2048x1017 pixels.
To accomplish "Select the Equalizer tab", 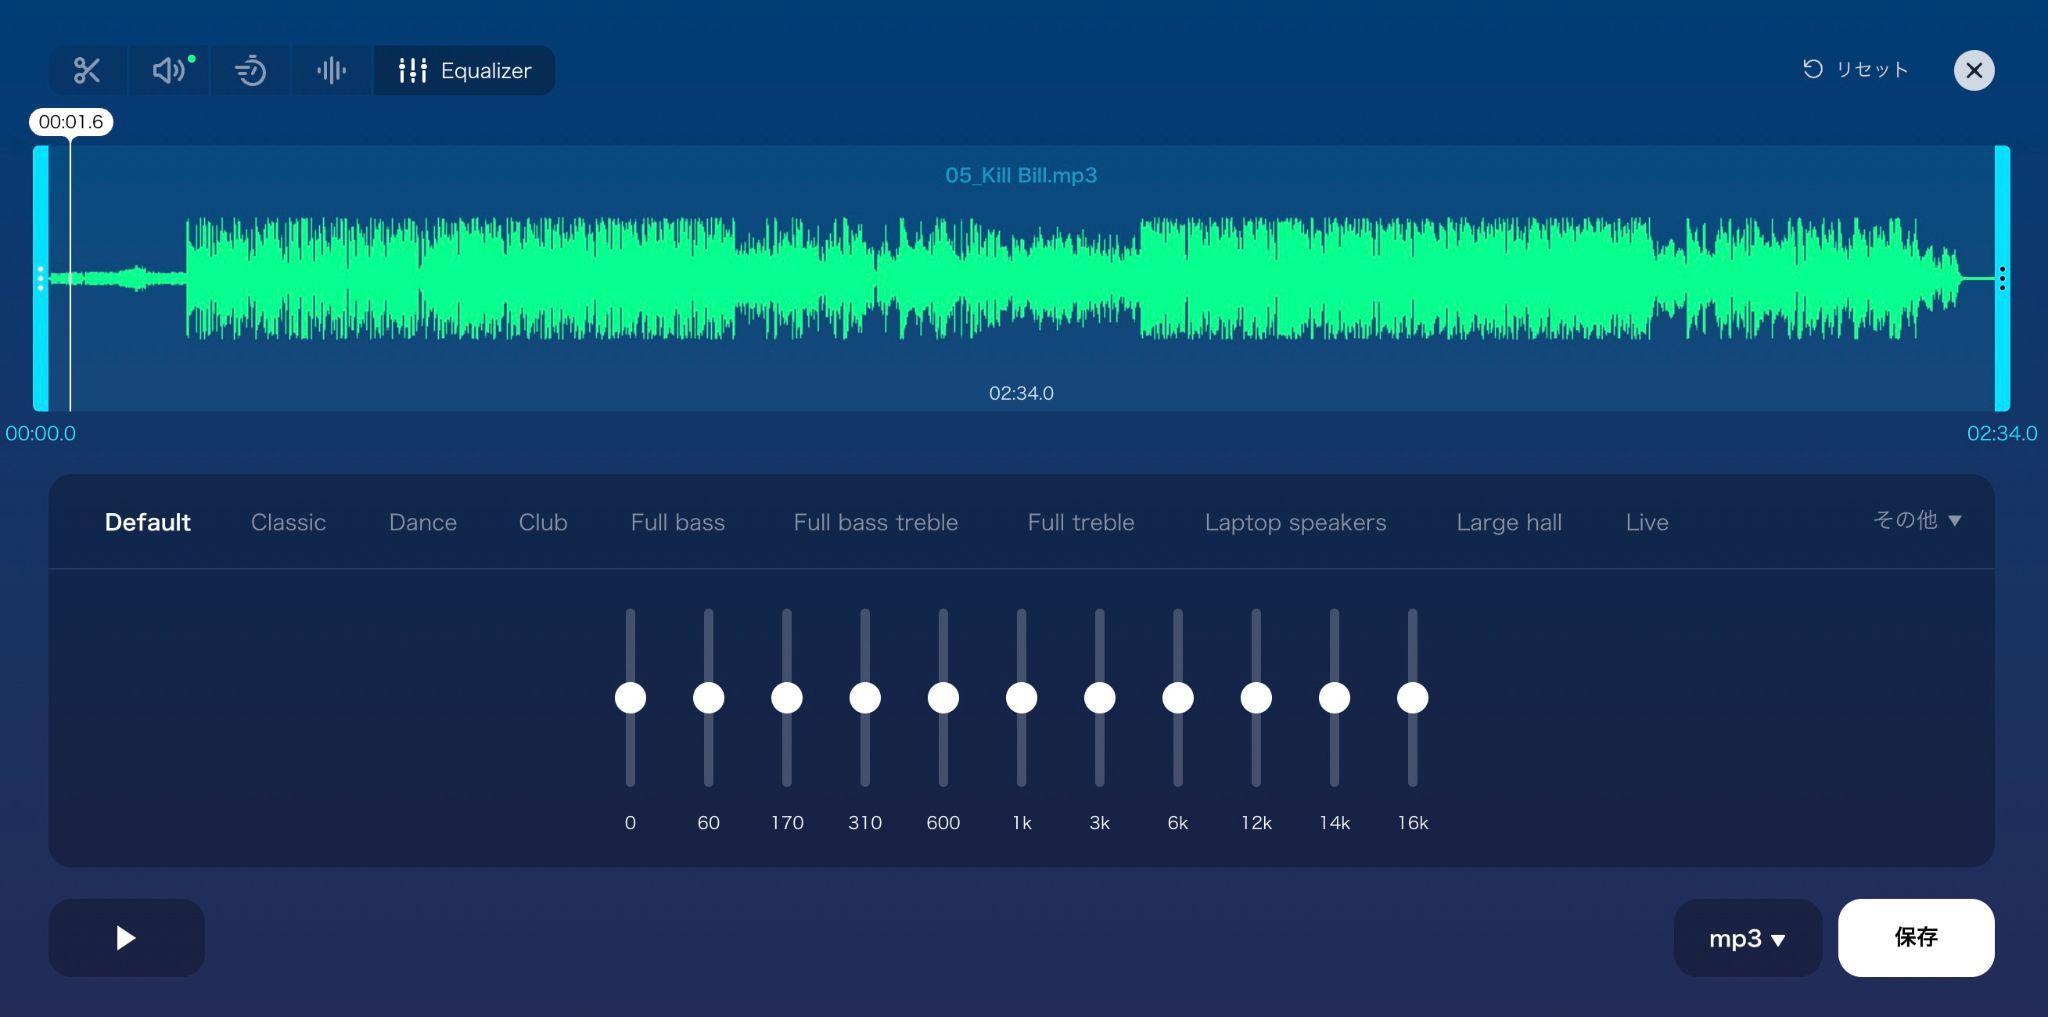I will click(464, 70).
